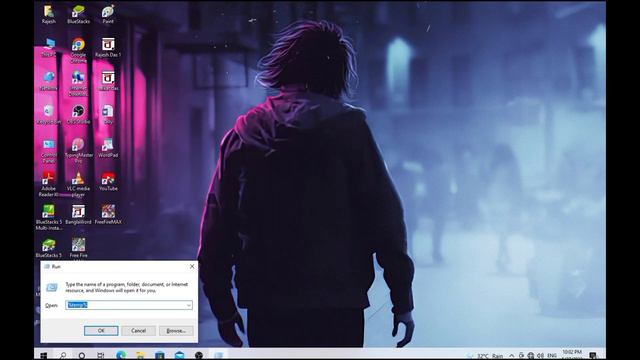Click Cancel in the Run dialog
This screenshot has width=640, height=360.
[x=138, y=331]
